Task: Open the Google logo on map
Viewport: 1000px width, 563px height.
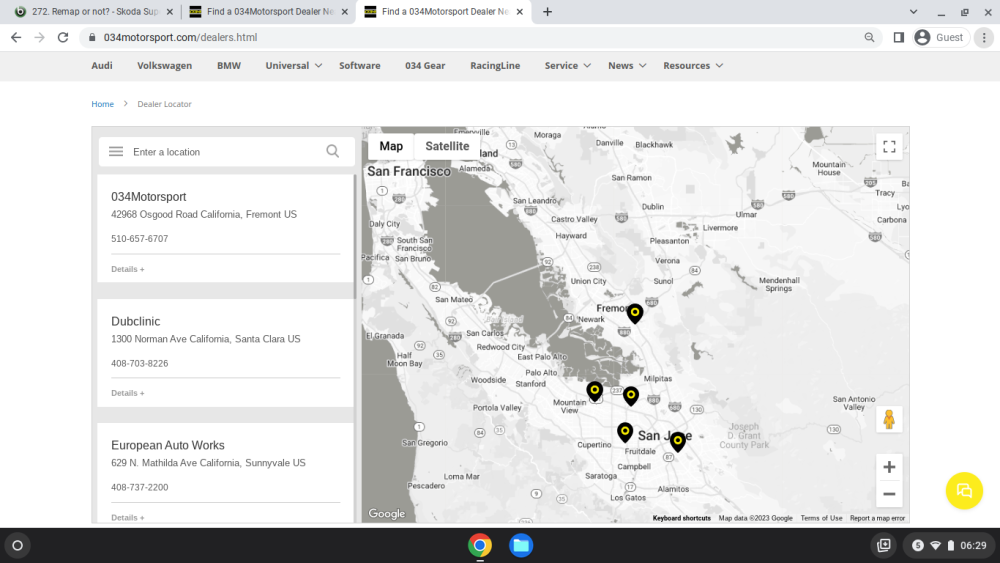Action: point(386,513)
